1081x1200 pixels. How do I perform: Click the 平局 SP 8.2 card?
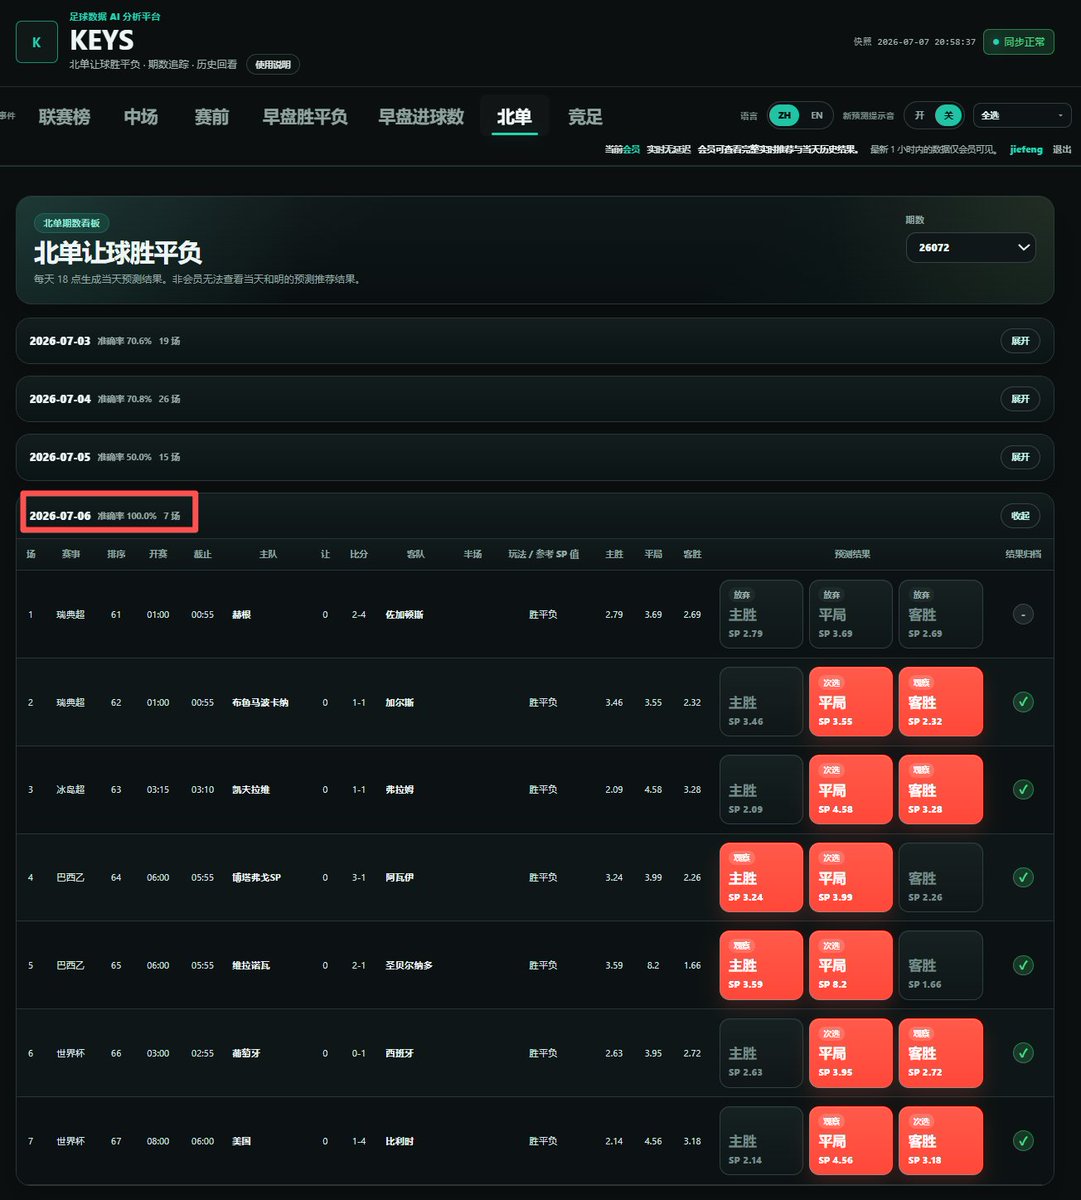point(851,965)
